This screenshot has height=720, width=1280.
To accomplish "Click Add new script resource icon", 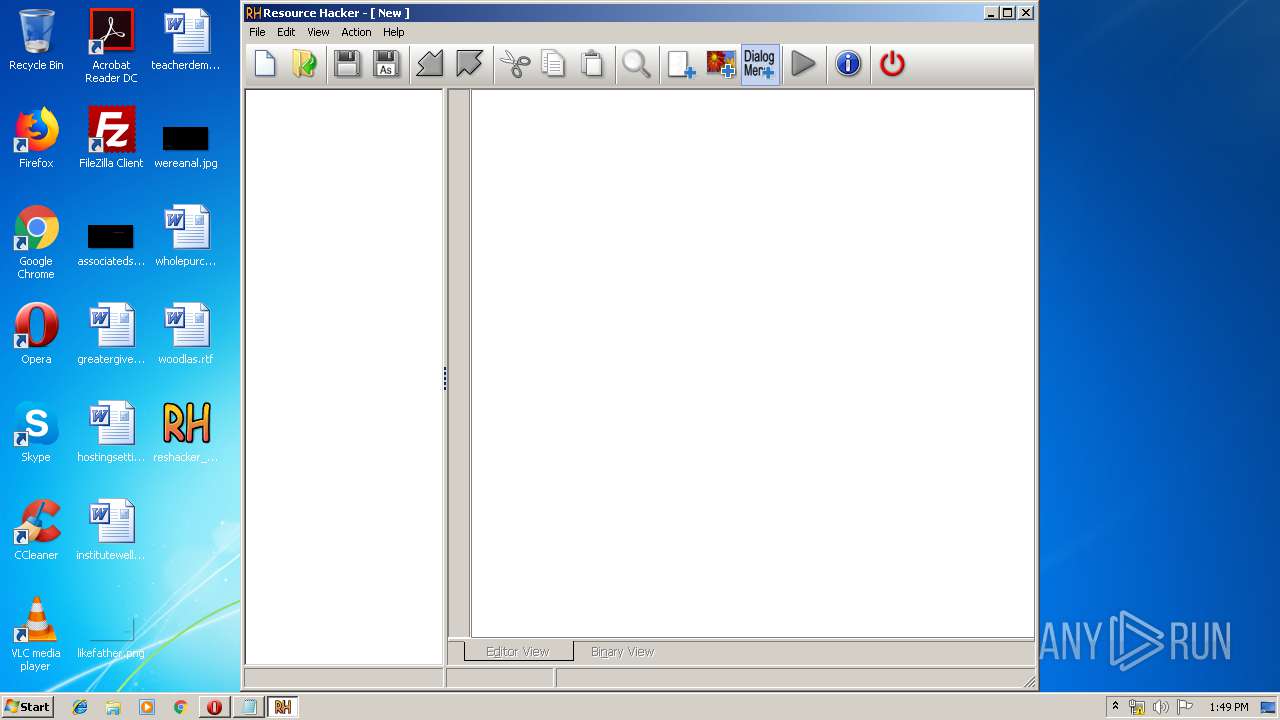I will tap(681, 64).
